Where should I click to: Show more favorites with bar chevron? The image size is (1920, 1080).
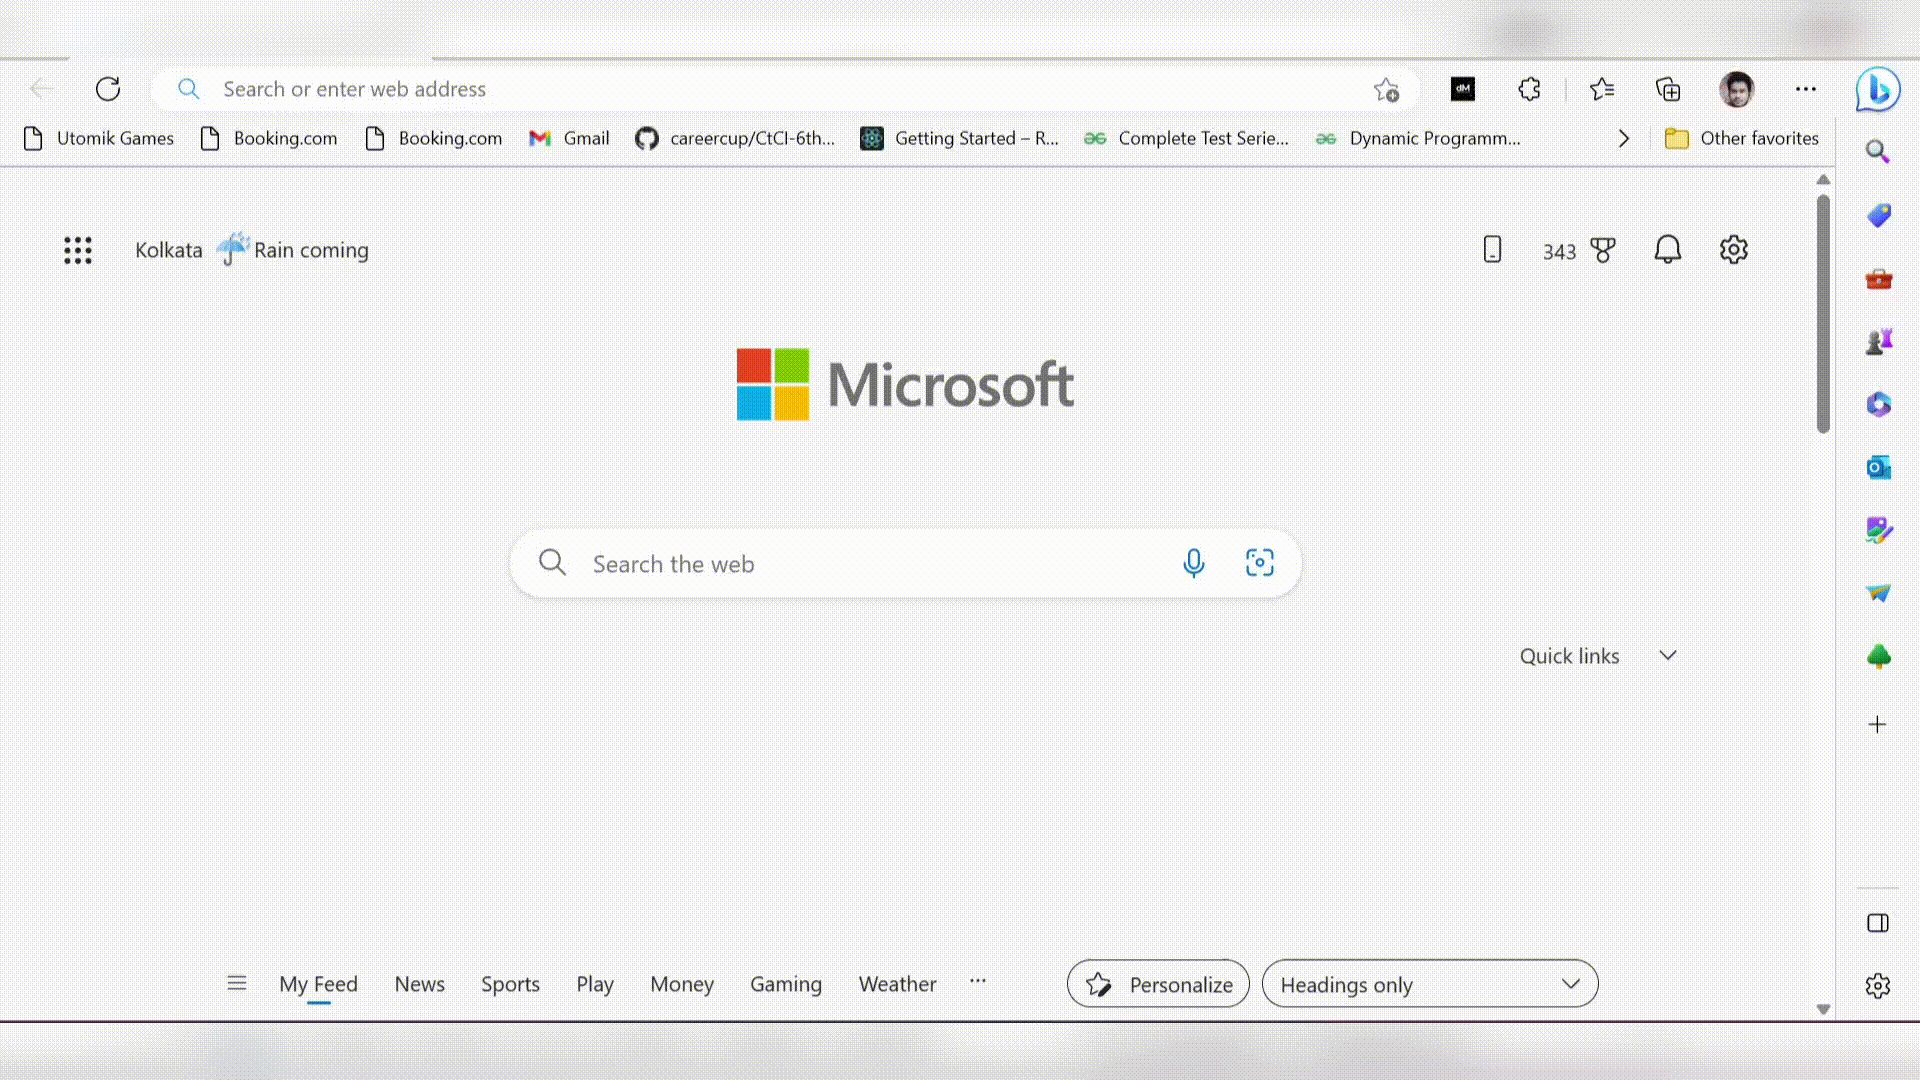point(1623,138)
